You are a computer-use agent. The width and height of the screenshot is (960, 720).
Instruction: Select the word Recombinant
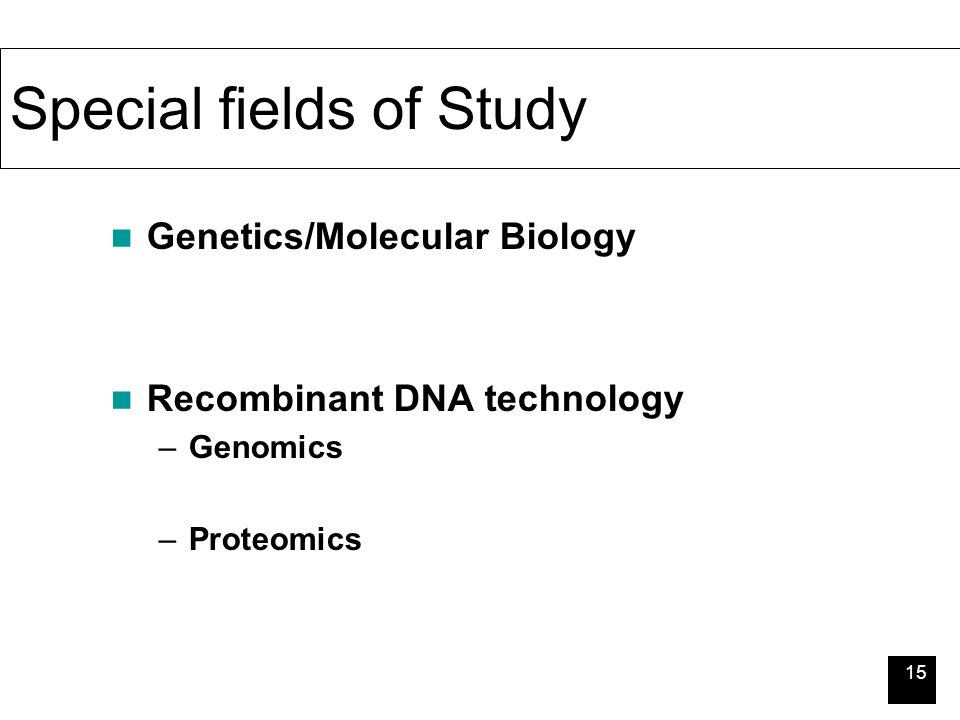coord(265,399)
